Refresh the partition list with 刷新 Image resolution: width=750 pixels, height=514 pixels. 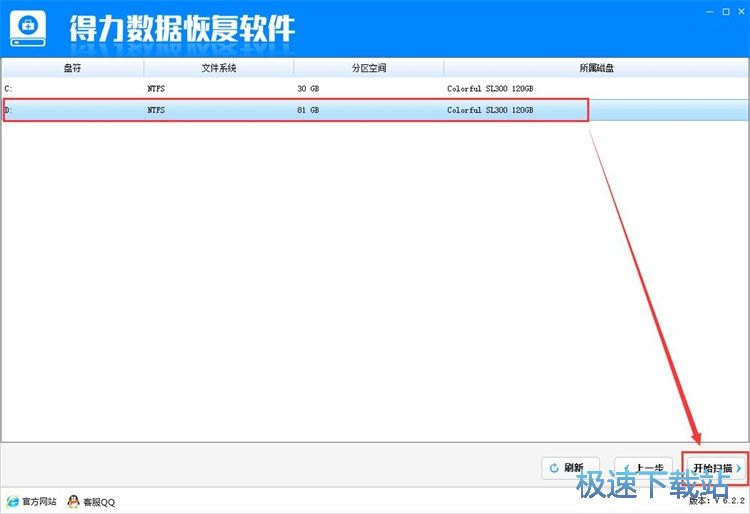(x=570, y=468)
